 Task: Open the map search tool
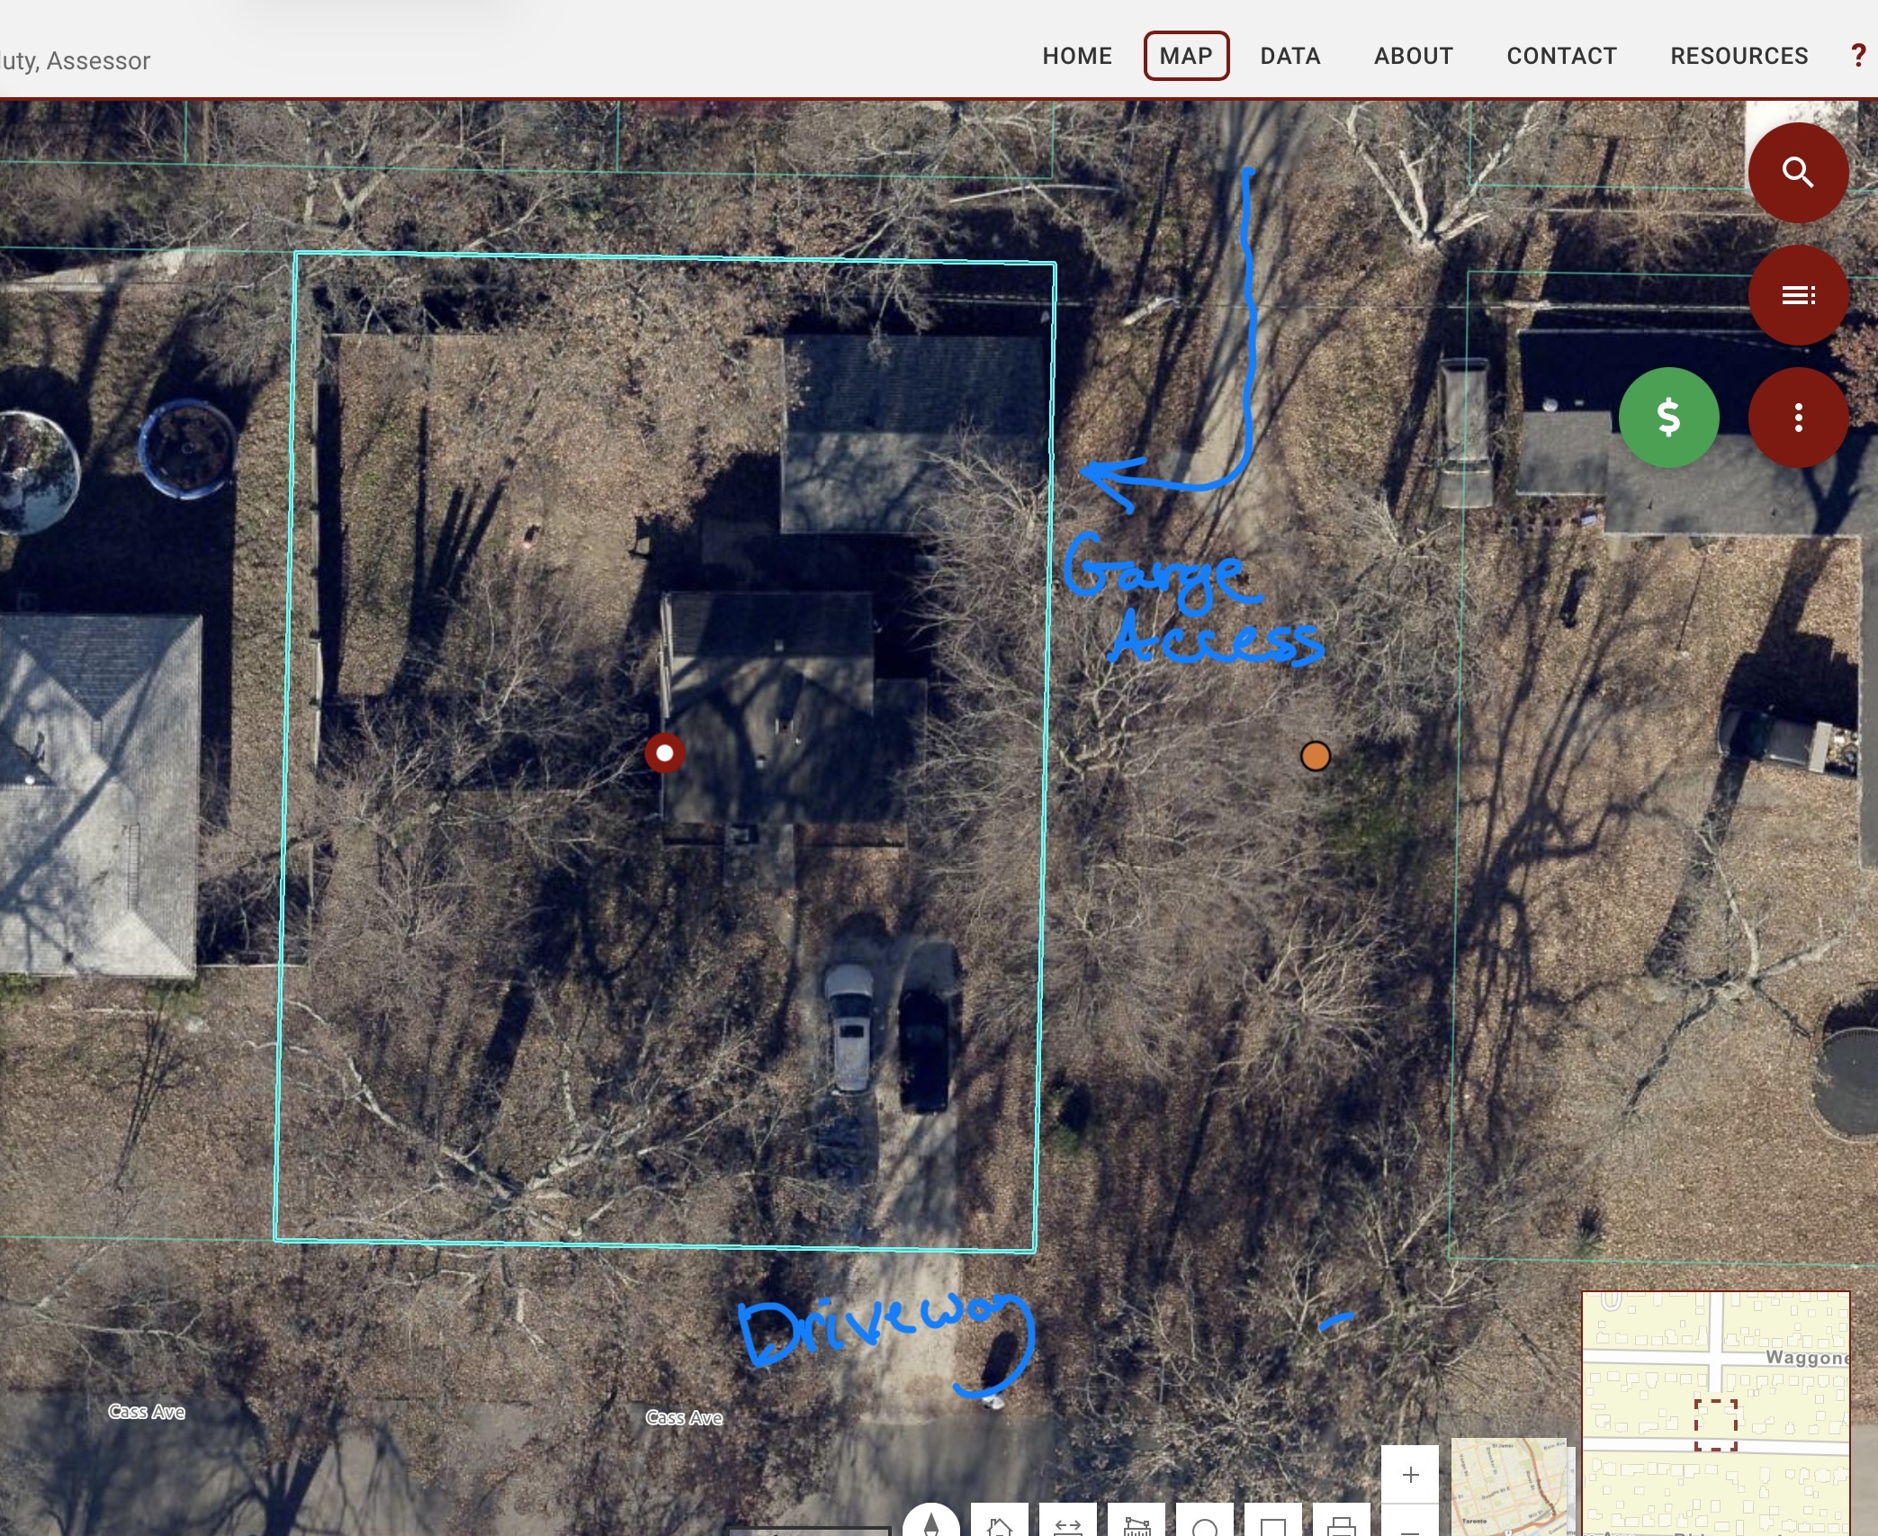pos(1797,172)
